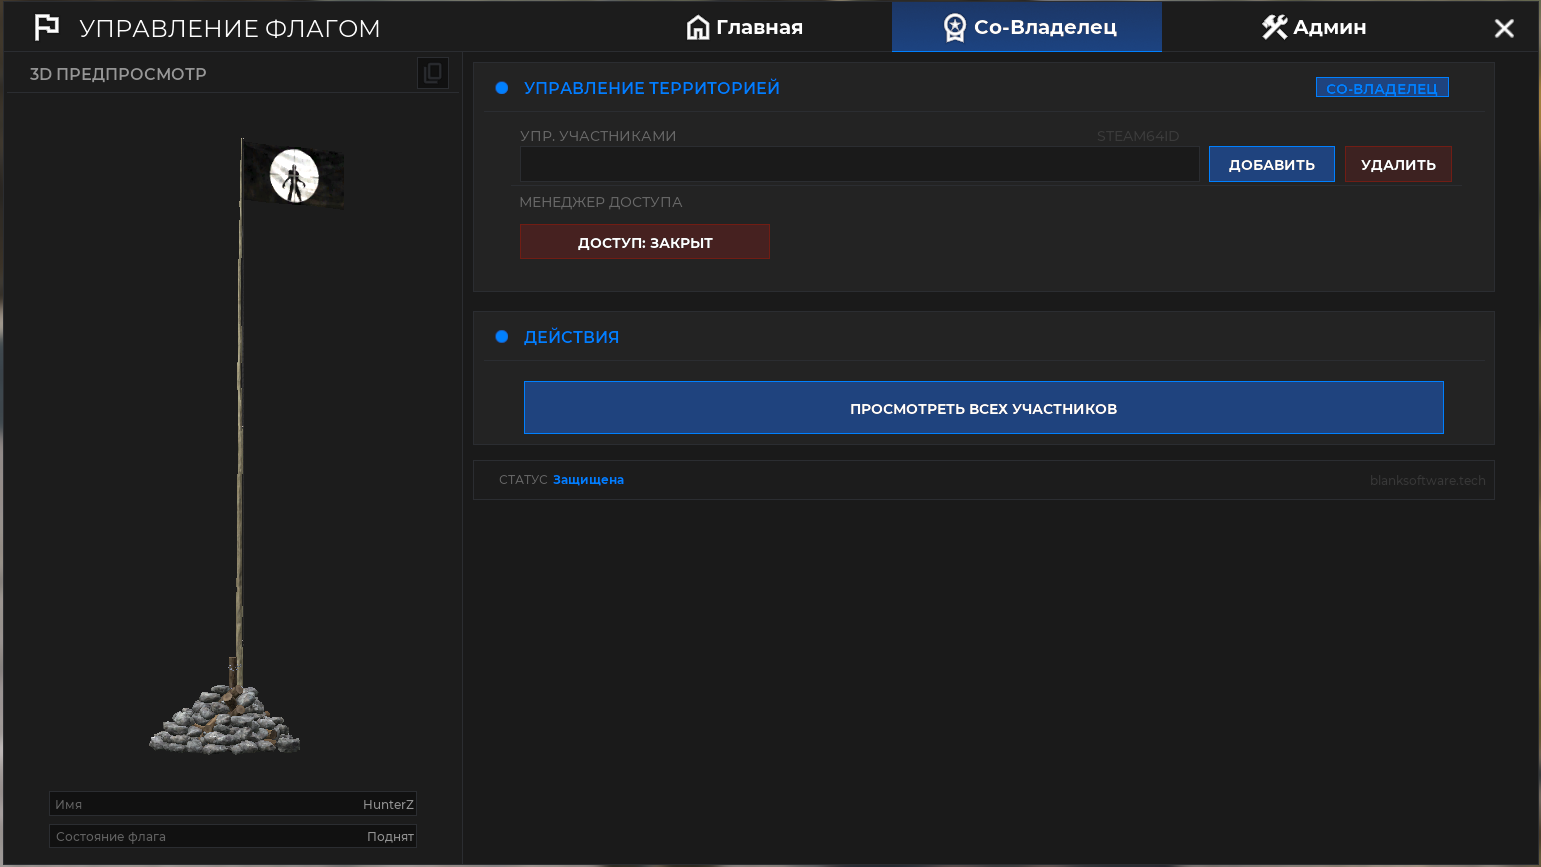Click the flag icon beside Управление флагом

click(x=46, y=27)
